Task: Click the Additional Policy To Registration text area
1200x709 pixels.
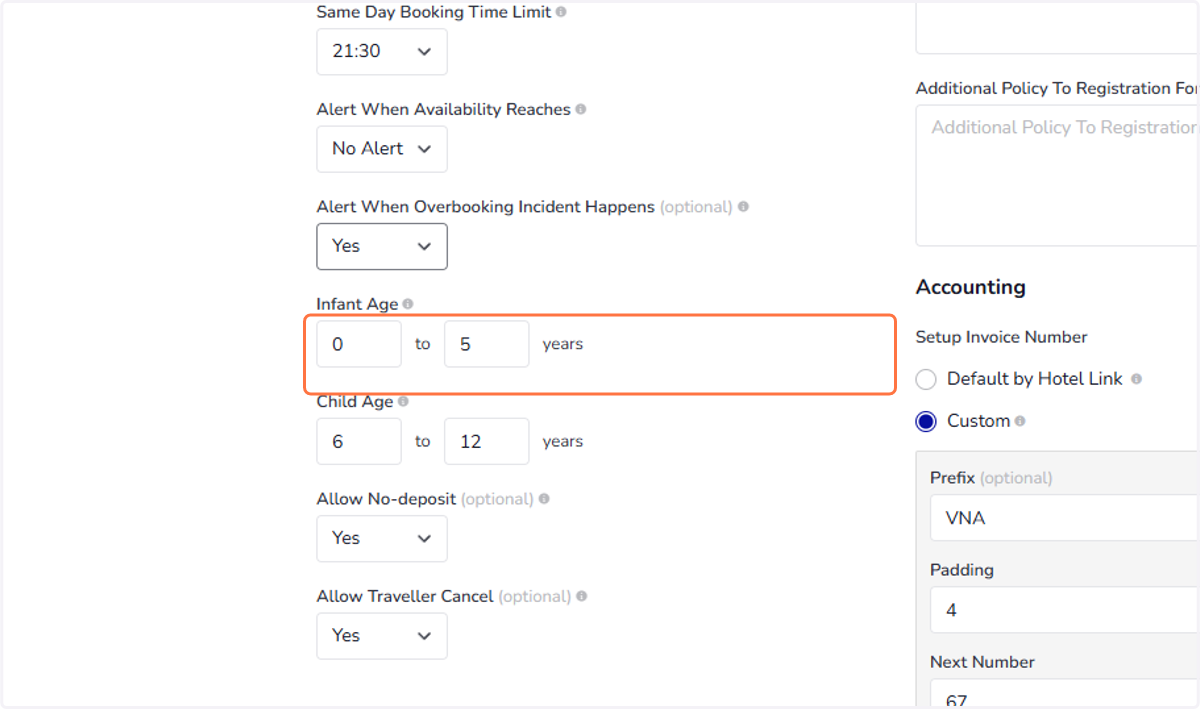Action: coord(1058,176)
